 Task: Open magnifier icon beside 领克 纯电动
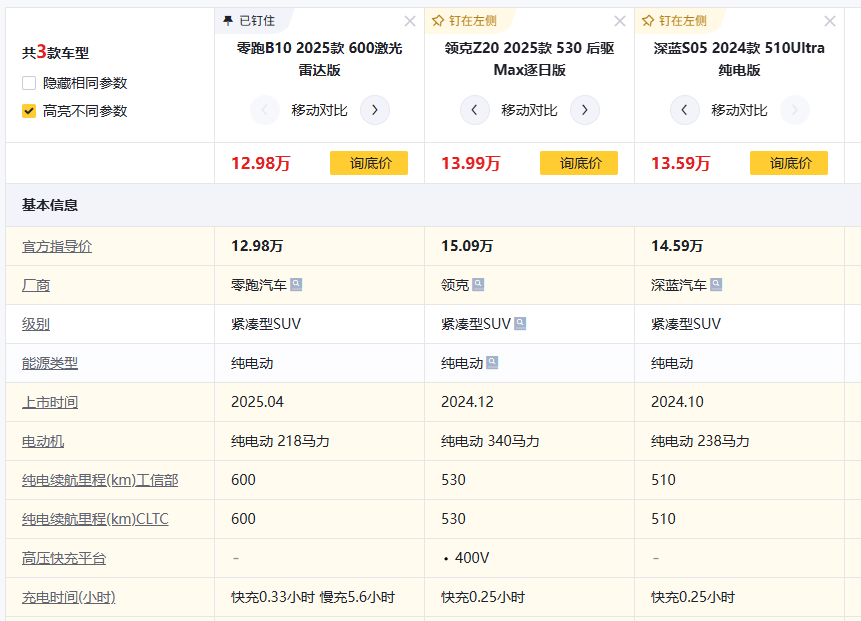pyautogui.click(x=492, y=362)
